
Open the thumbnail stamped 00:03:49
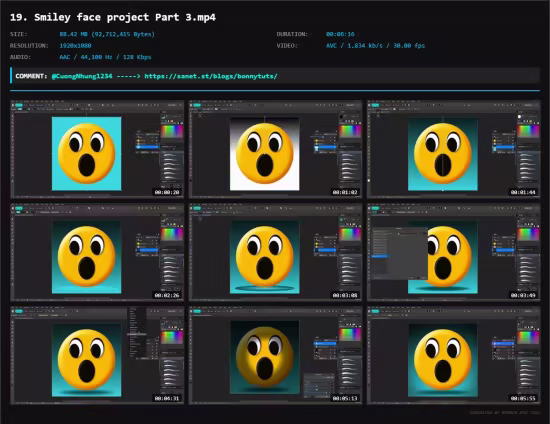454,252
